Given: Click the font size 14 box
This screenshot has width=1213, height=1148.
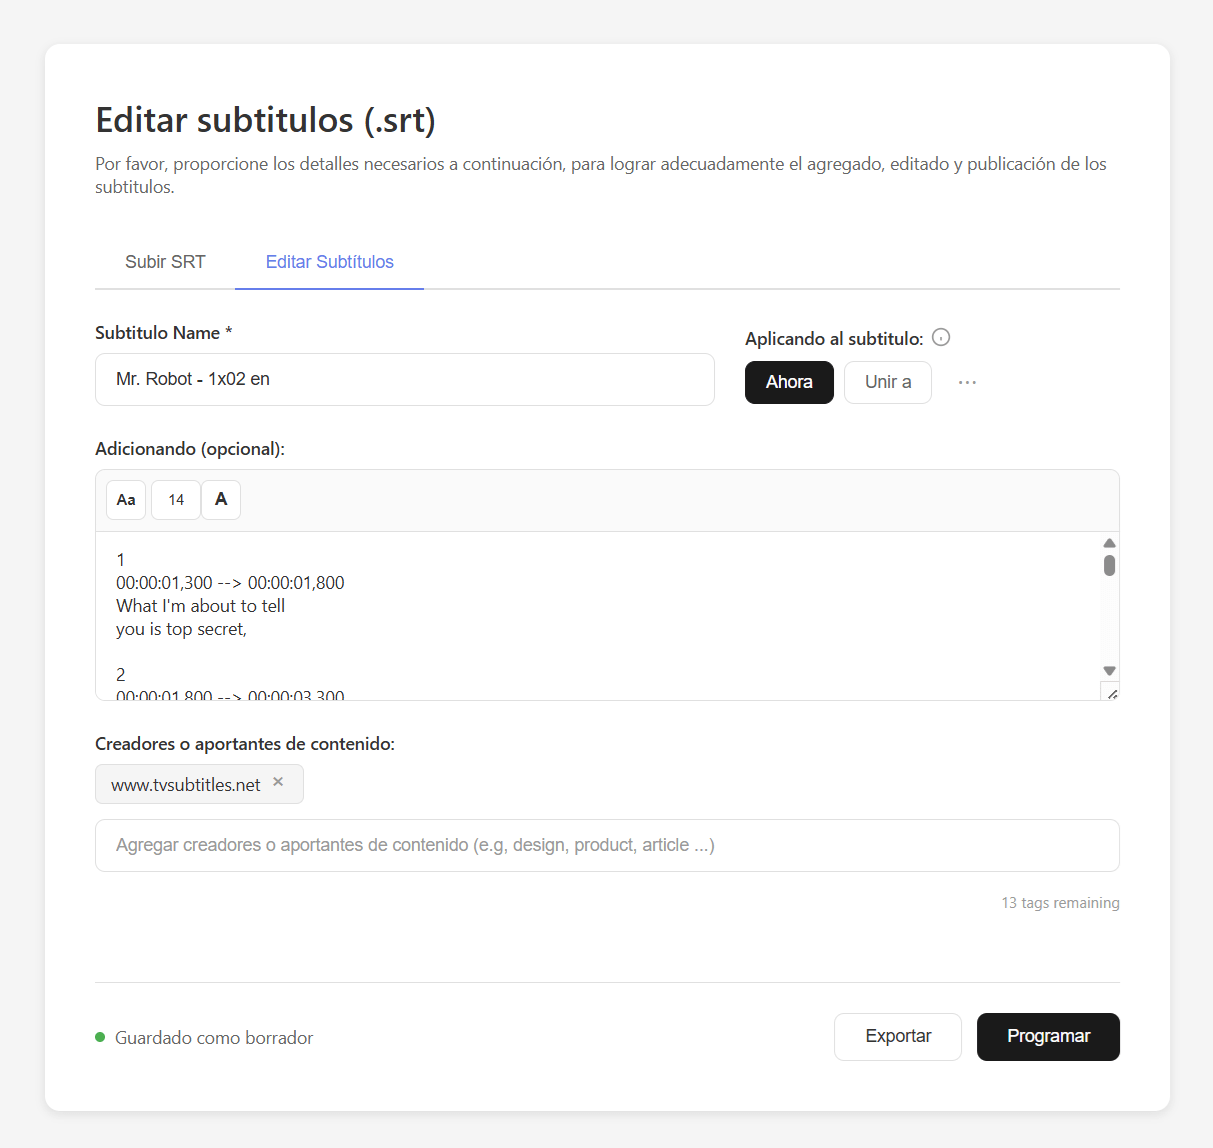Looking at the screenshot, I should pos(176,500).
